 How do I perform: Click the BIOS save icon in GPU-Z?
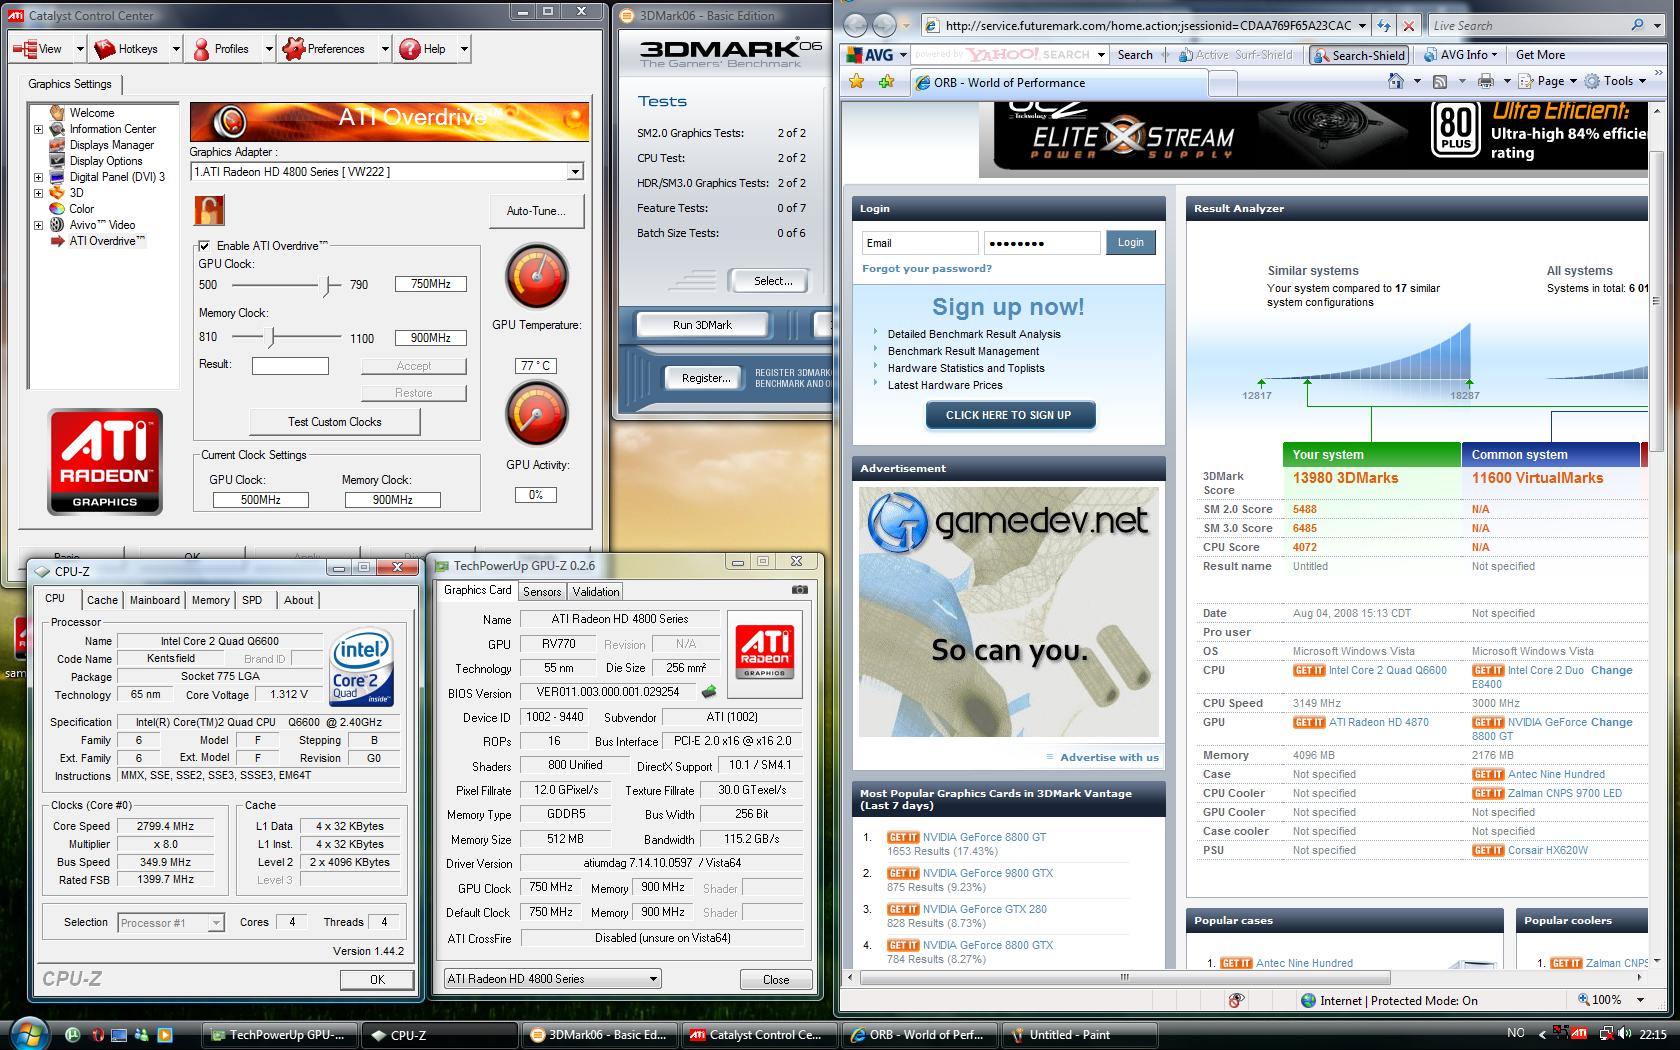709,691
